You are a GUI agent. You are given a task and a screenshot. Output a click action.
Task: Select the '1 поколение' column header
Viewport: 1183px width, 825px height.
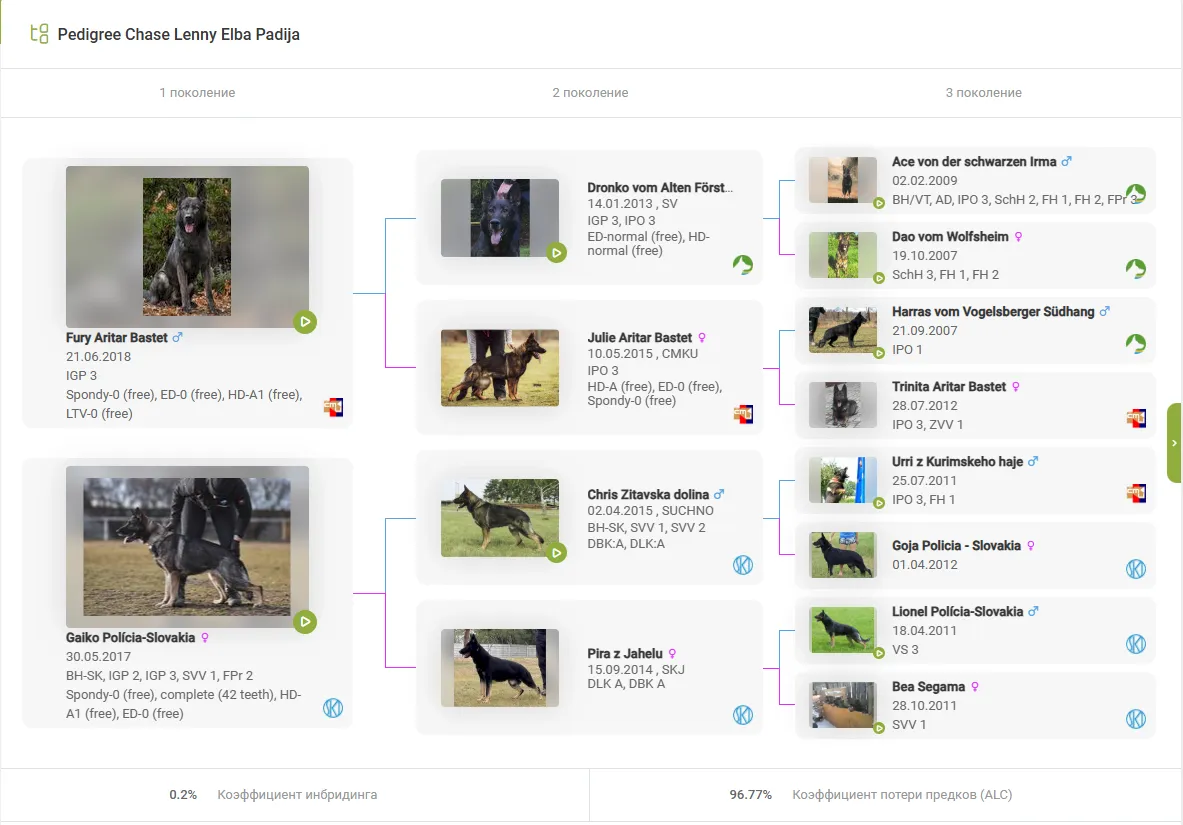pos(197,93)
